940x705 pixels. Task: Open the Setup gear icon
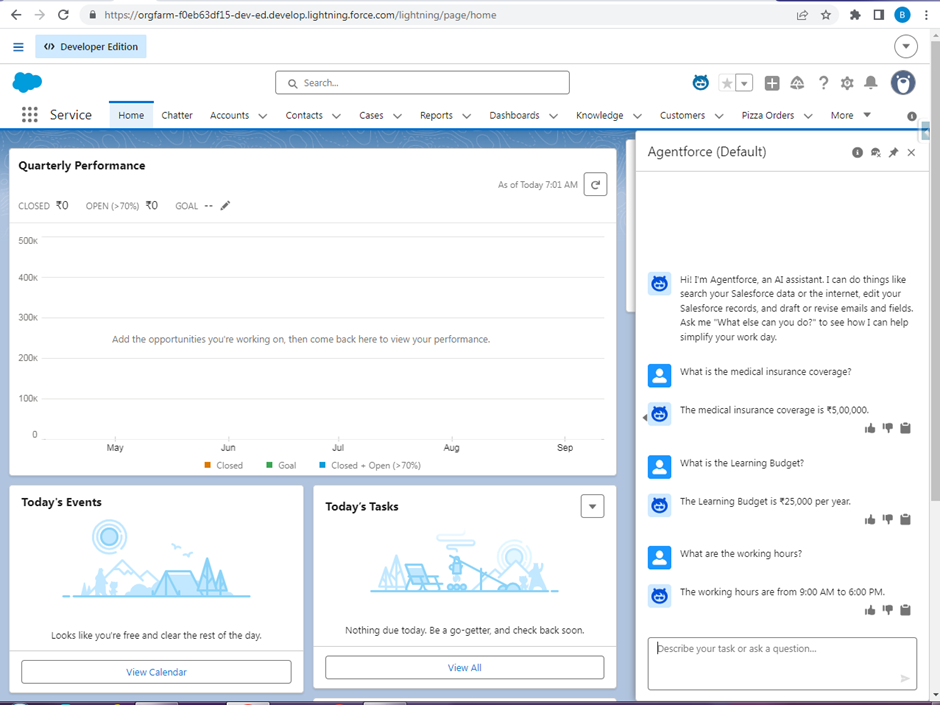(x=846, y=83)
